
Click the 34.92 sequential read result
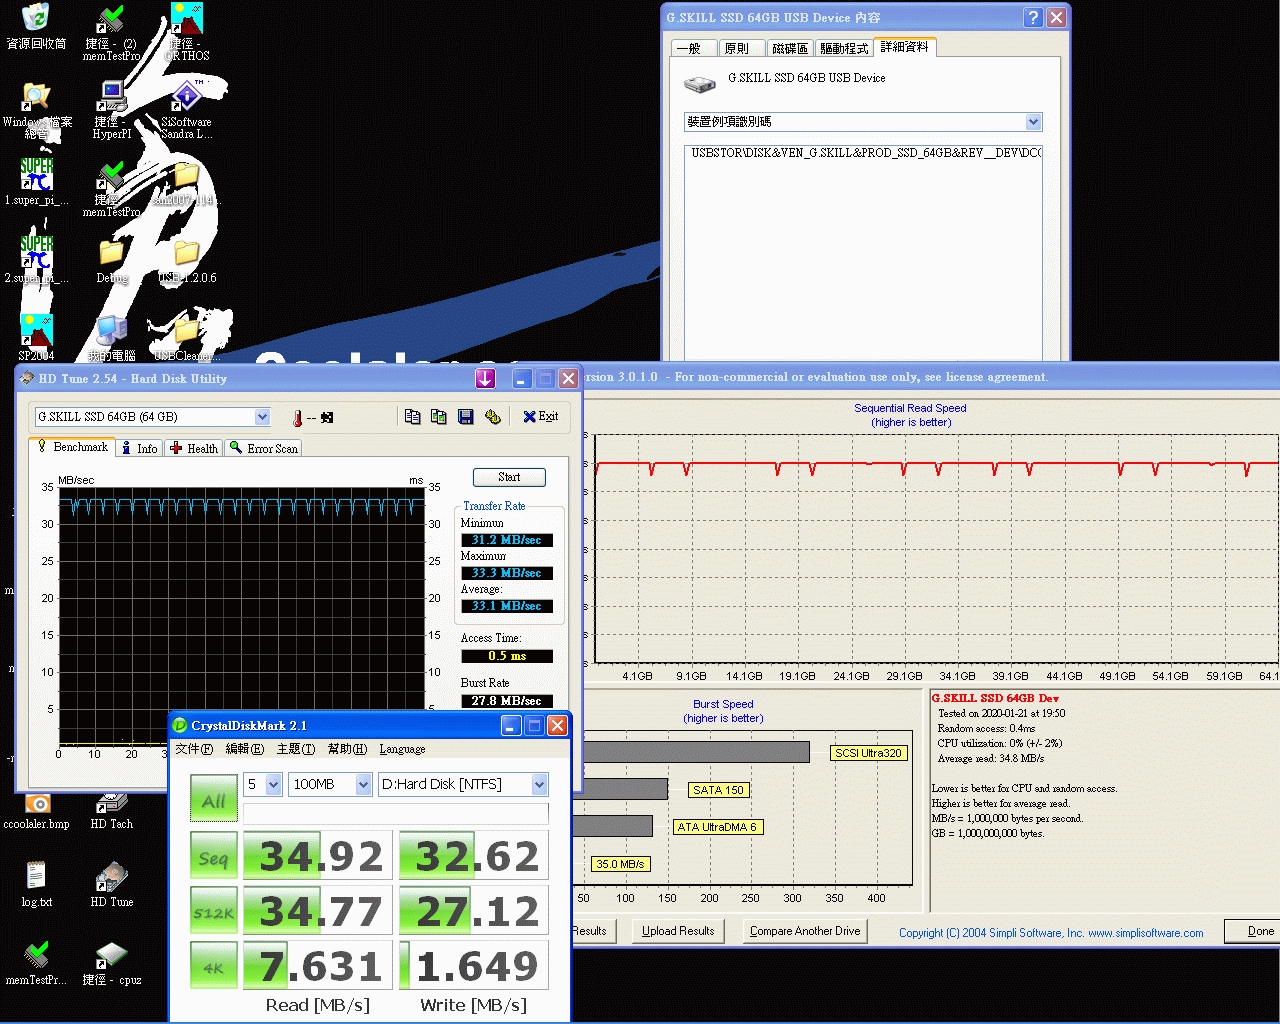[320, 857]
